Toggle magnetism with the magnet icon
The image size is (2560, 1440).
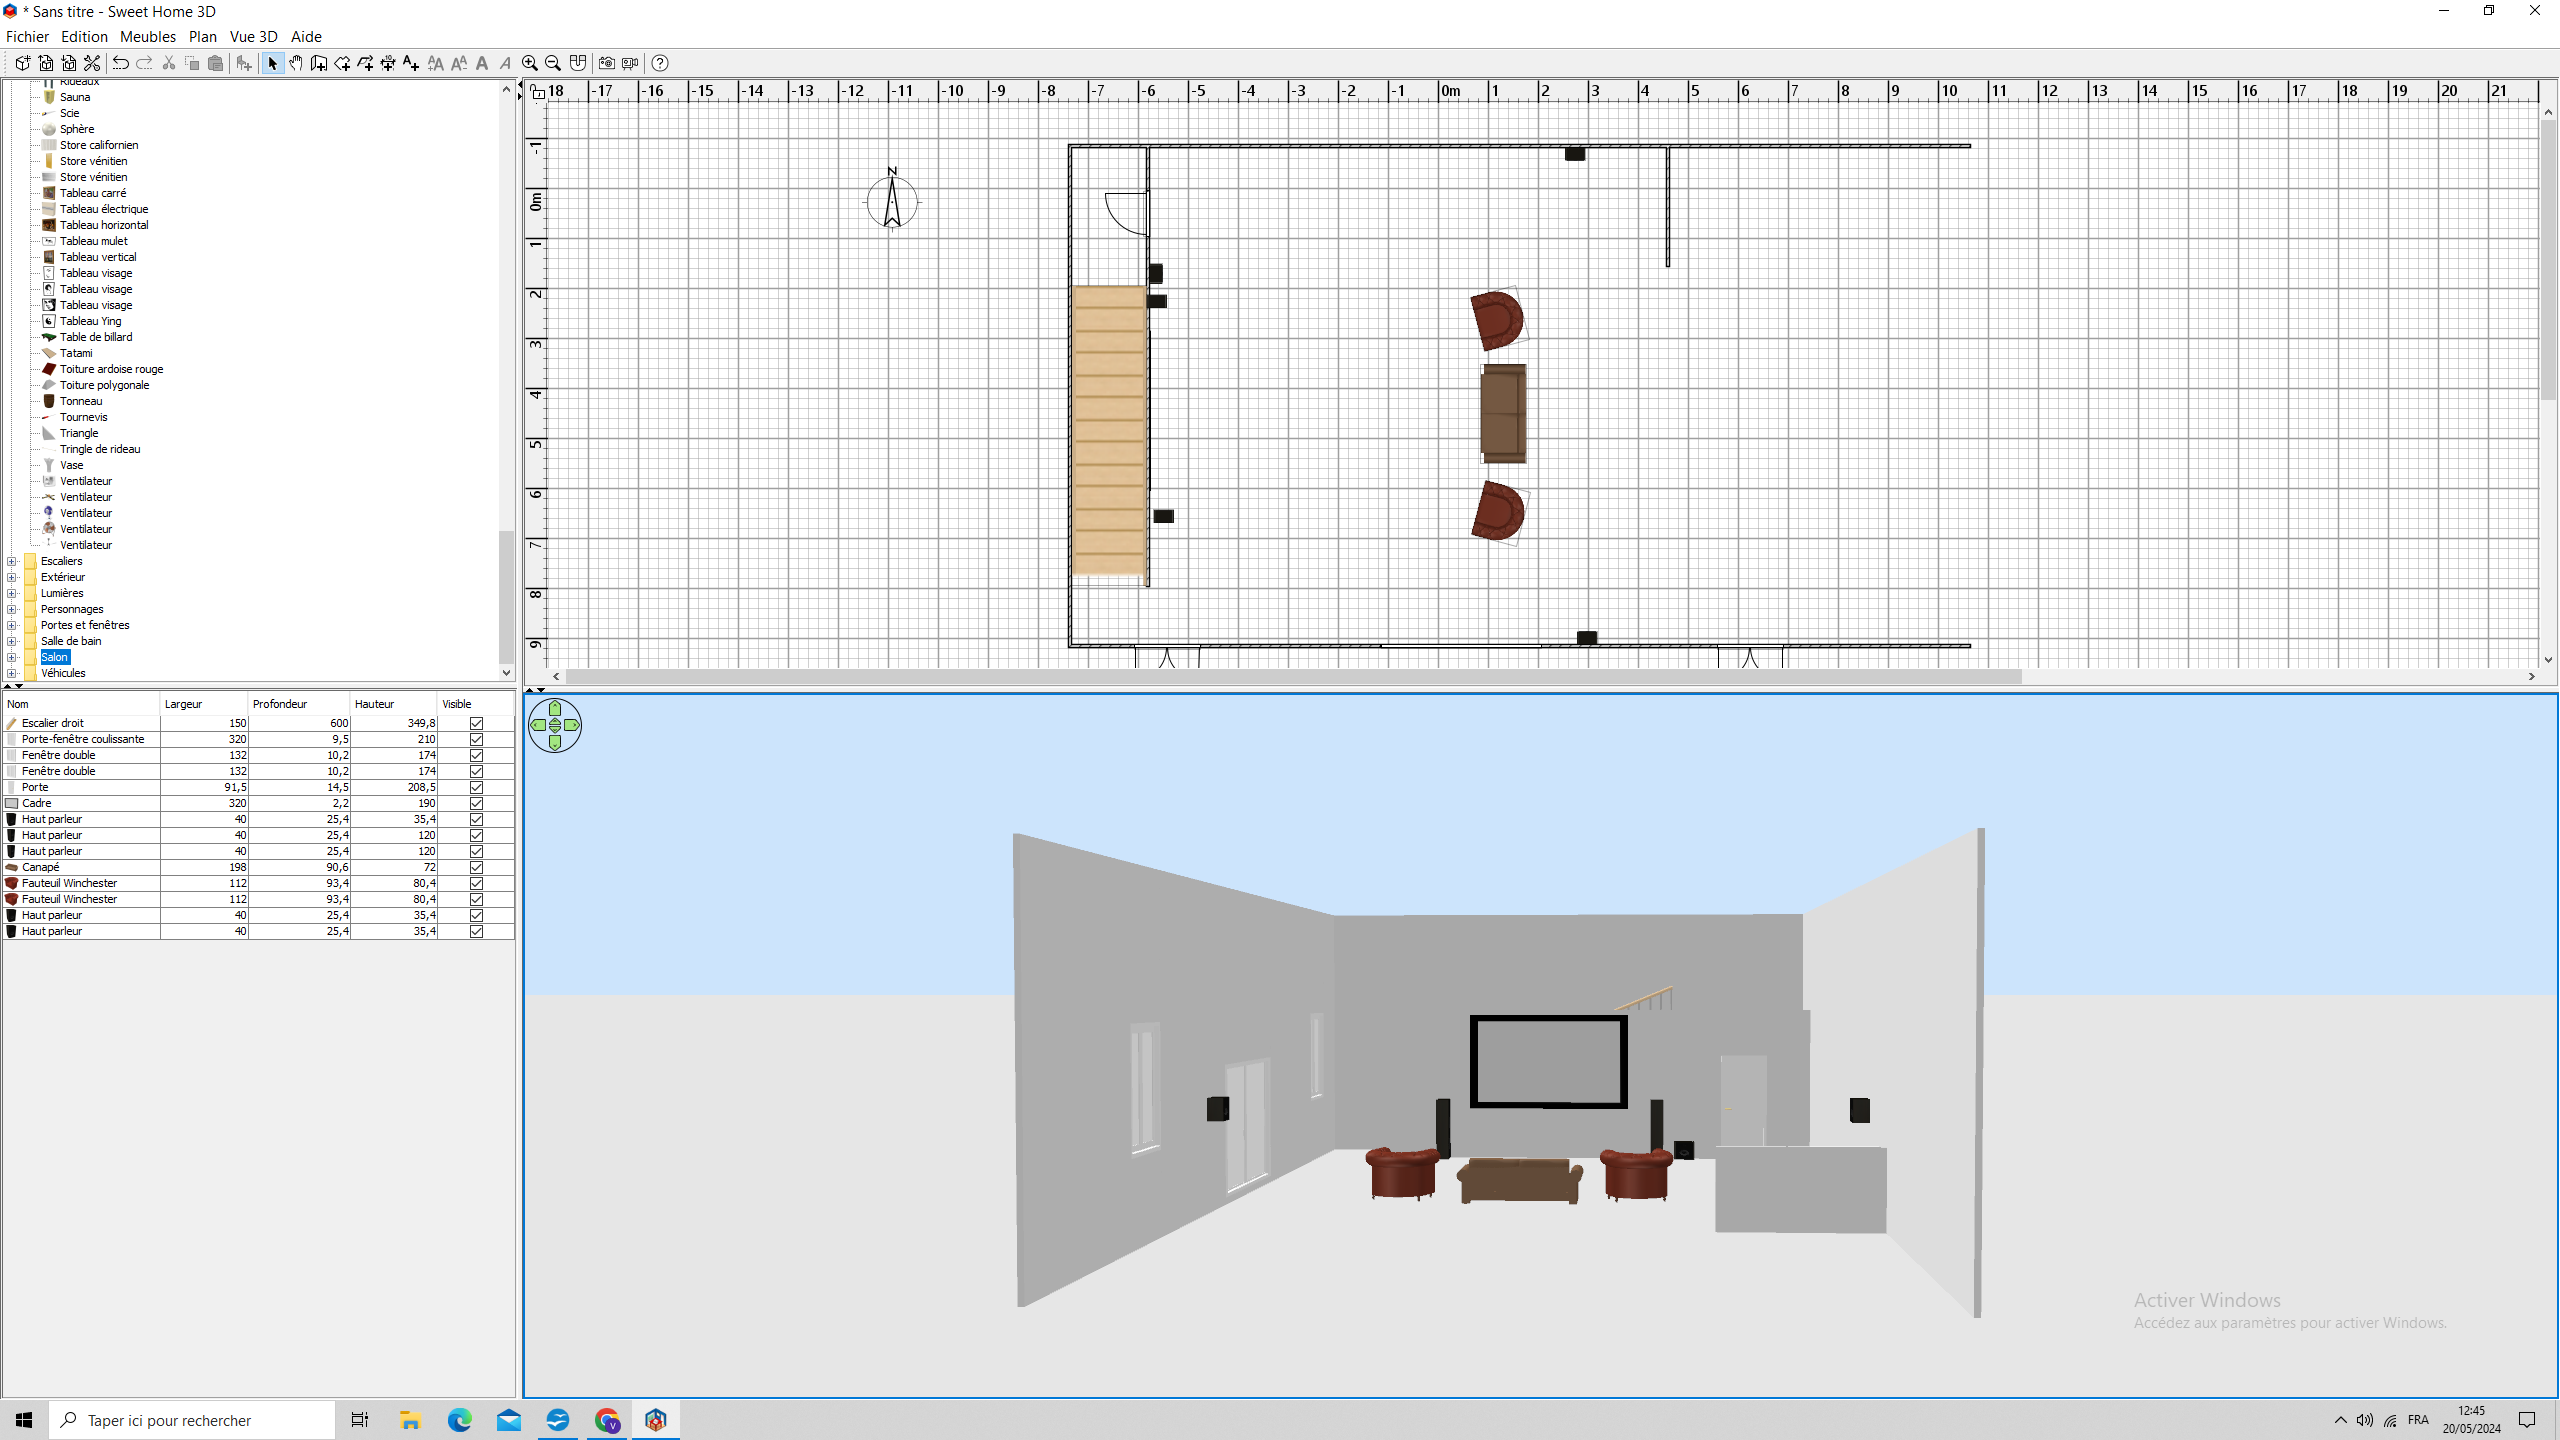pos(578,63)
